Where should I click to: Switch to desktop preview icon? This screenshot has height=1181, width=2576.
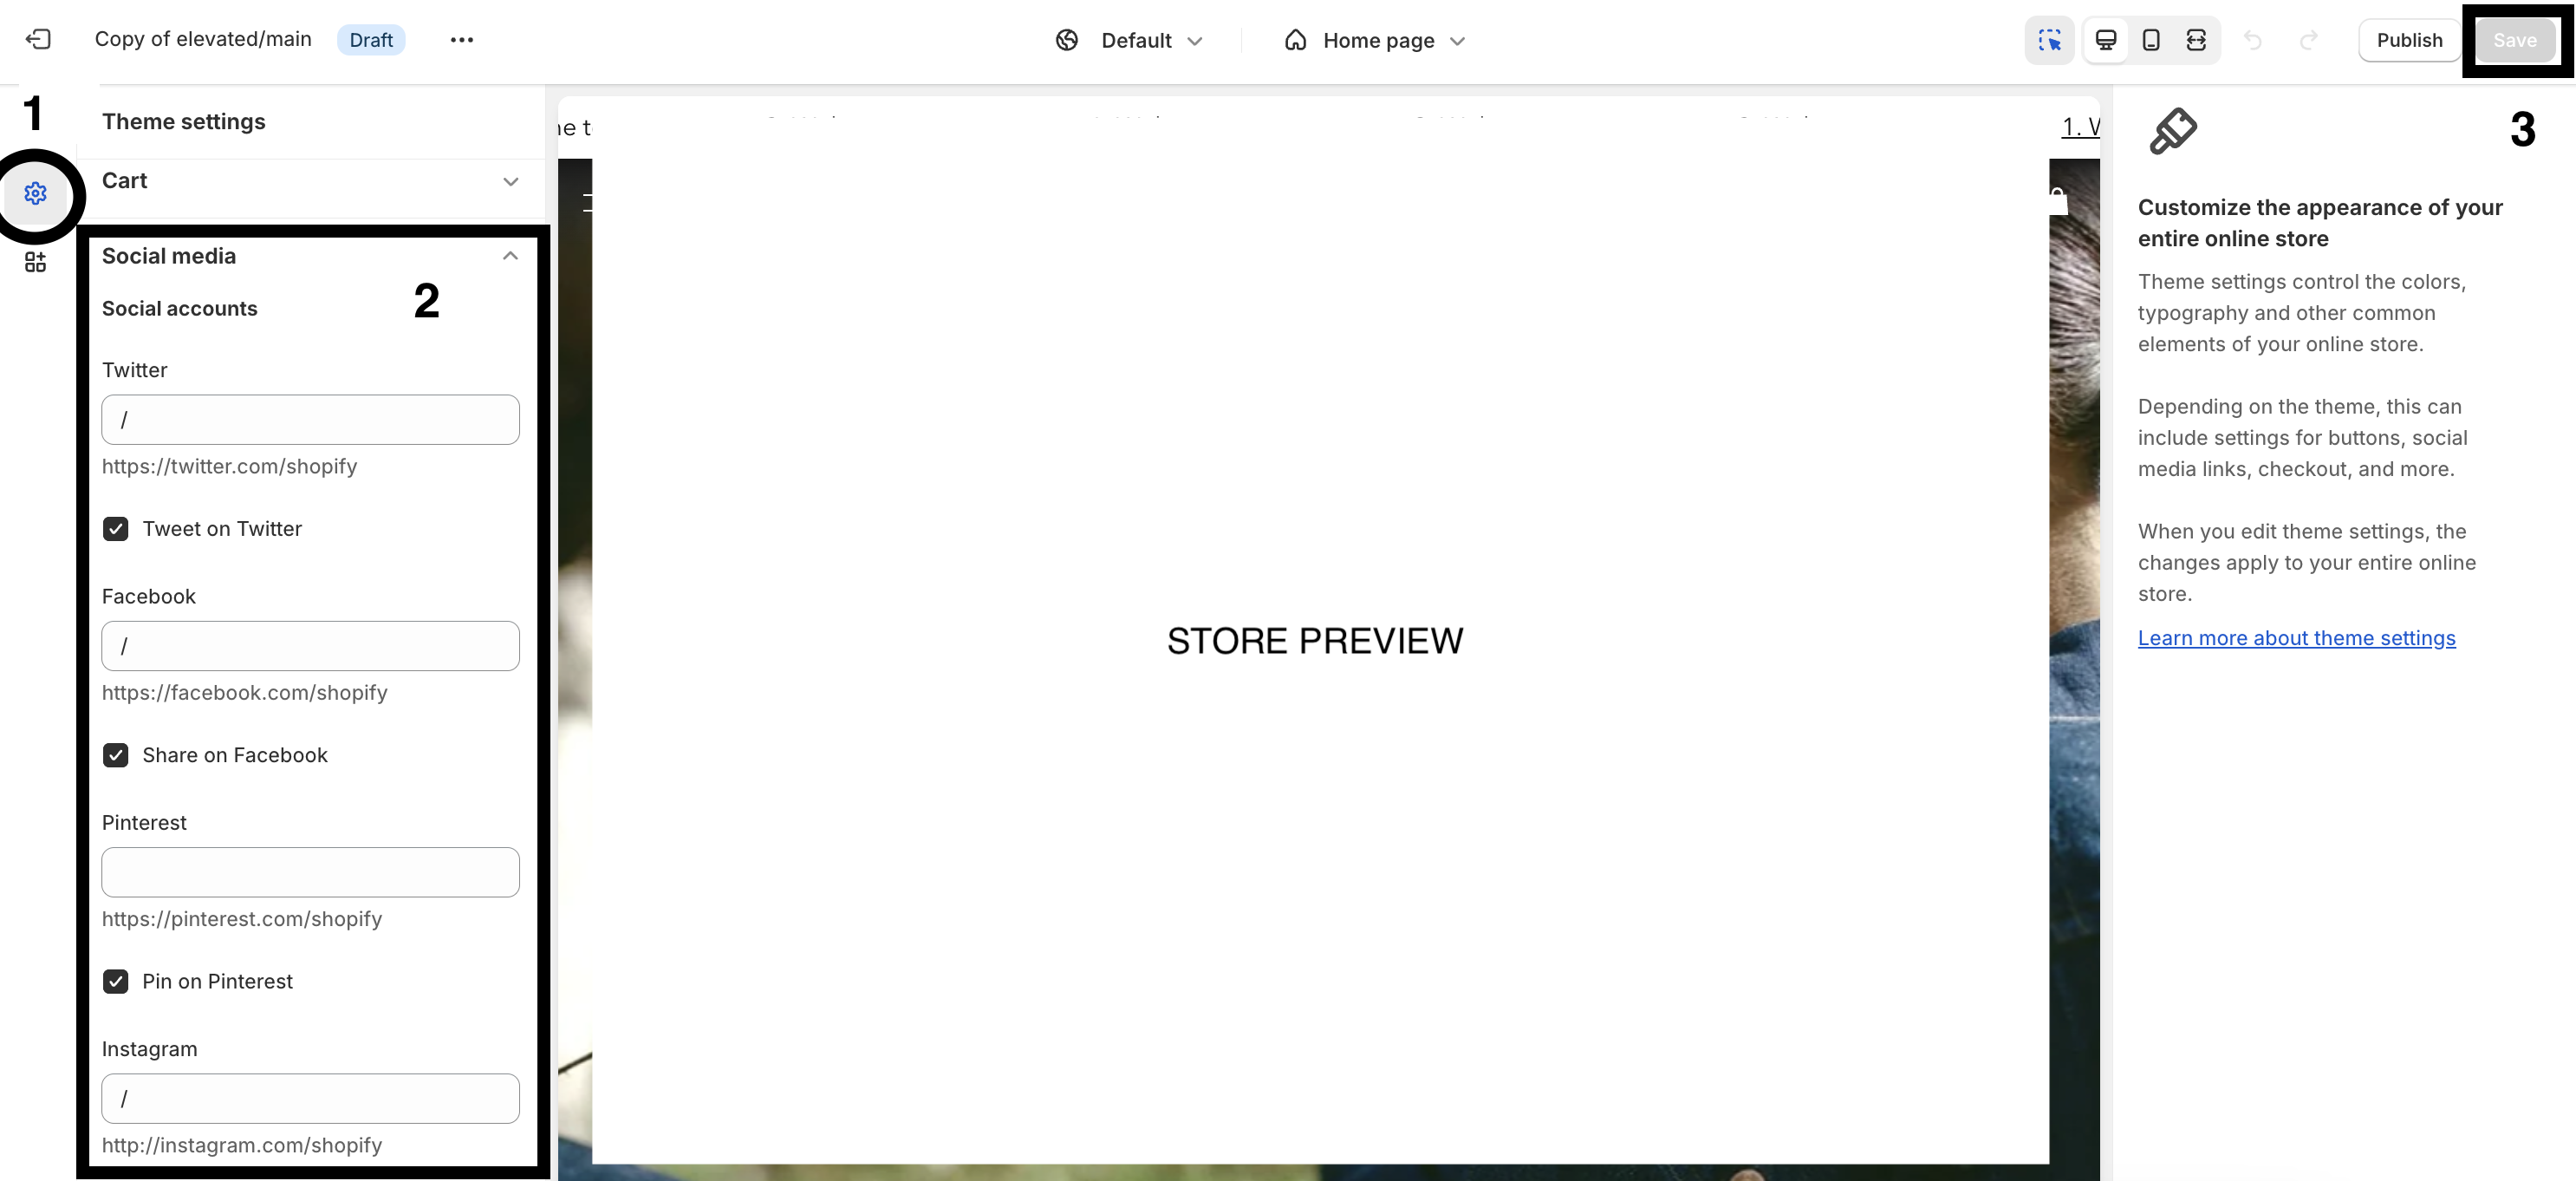coord(2105,40)
